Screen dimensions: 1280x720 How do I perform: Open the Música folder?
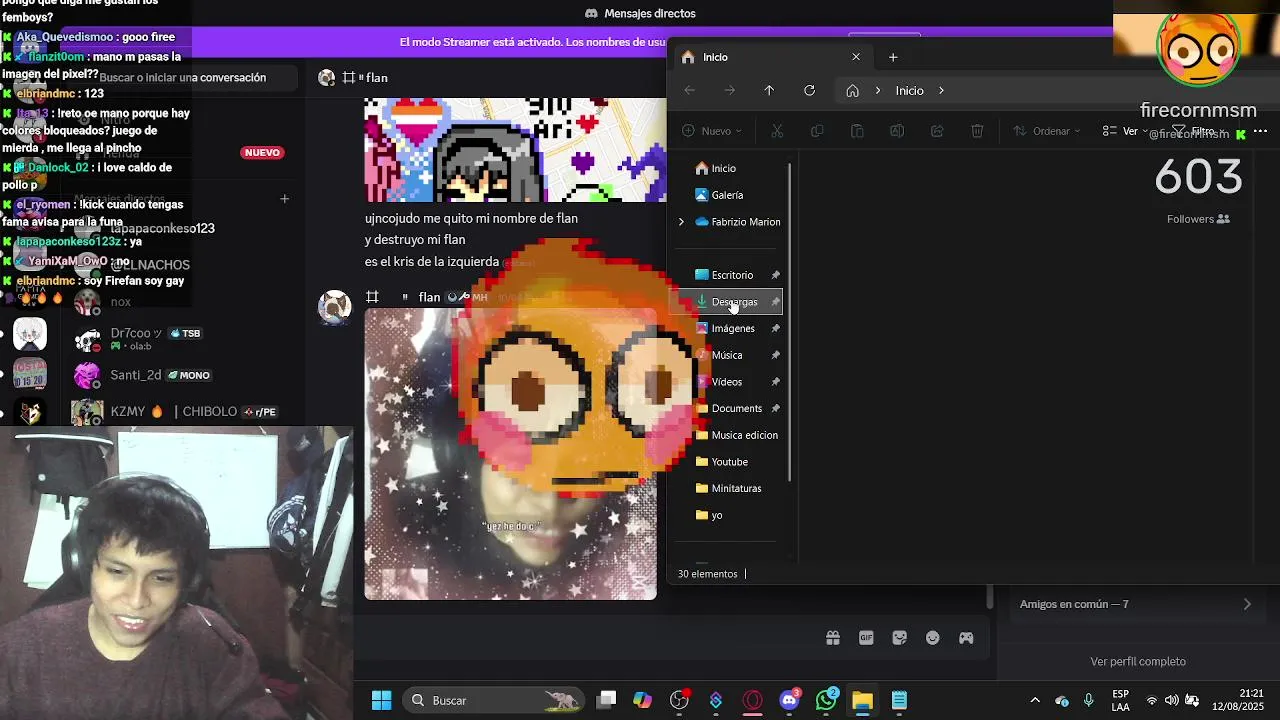point(727,355)
